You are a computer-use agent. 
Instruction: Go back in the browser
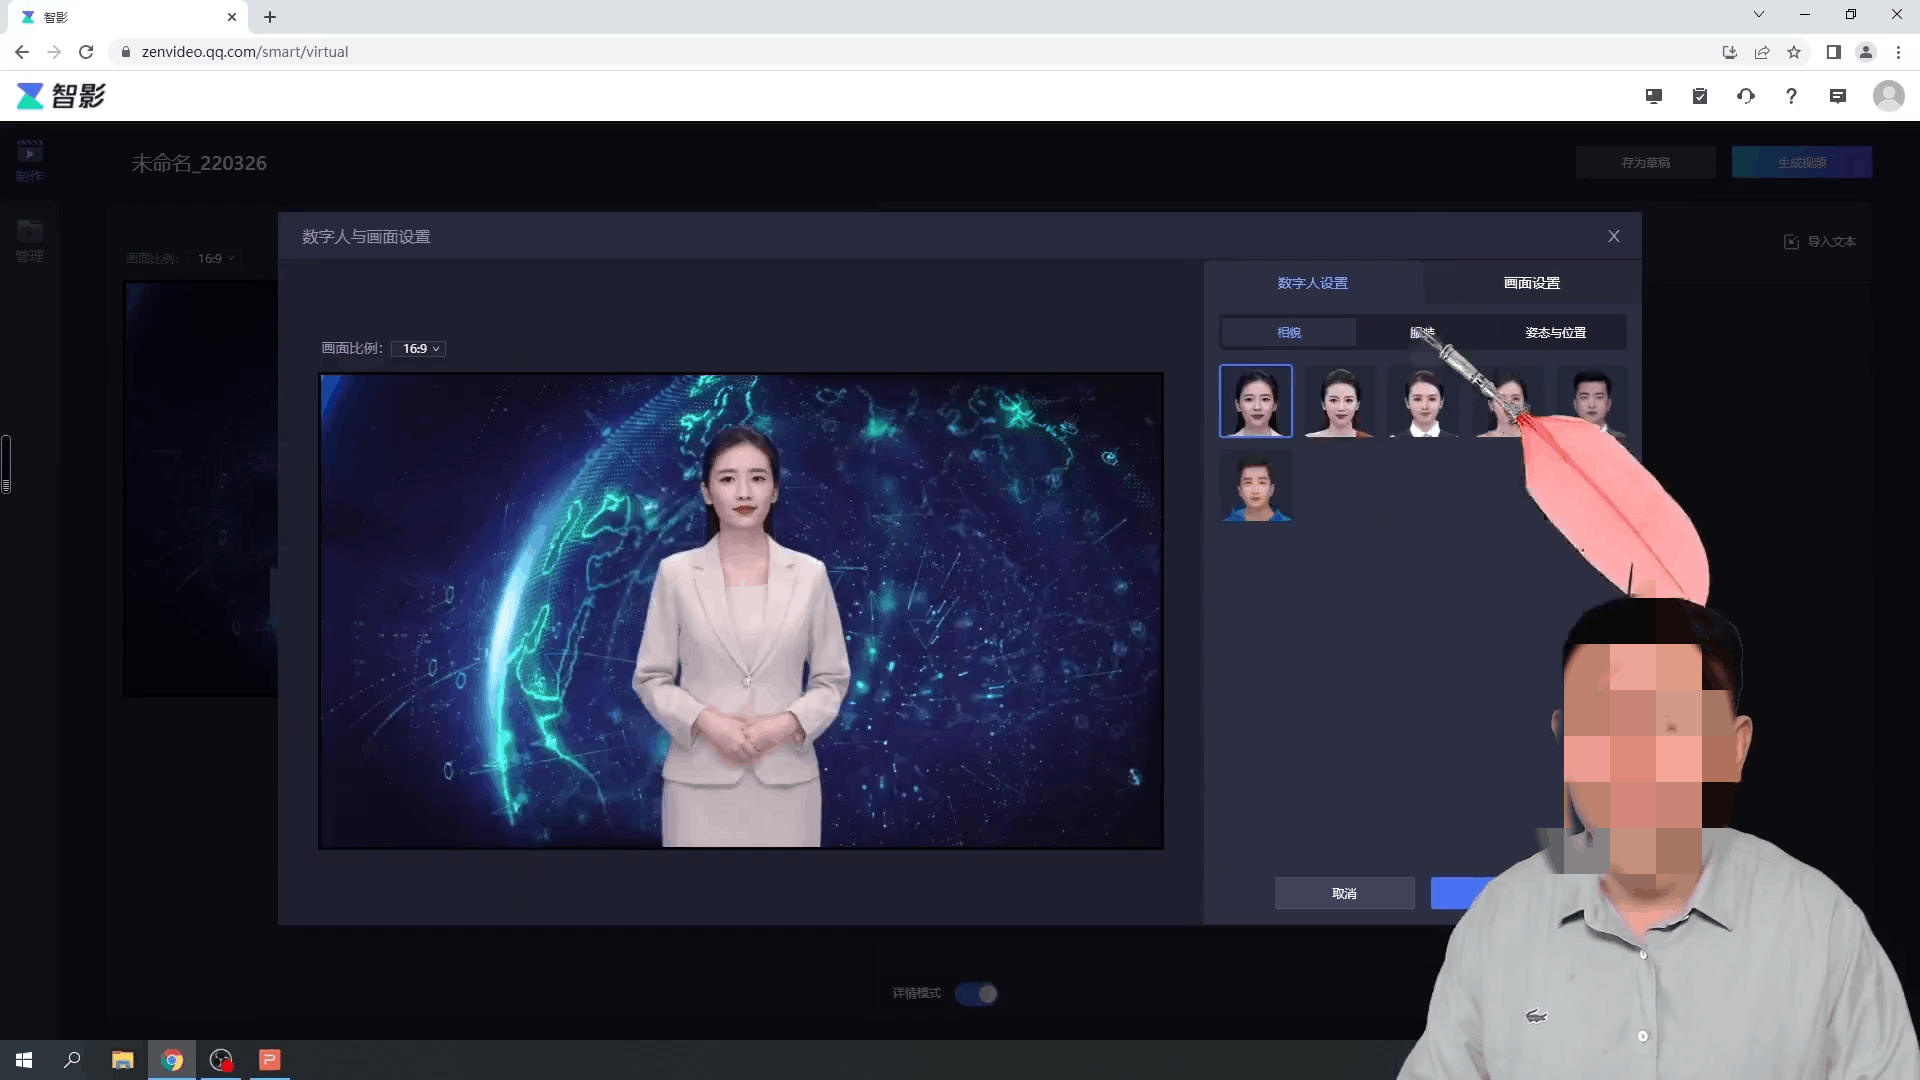point(22,52)
